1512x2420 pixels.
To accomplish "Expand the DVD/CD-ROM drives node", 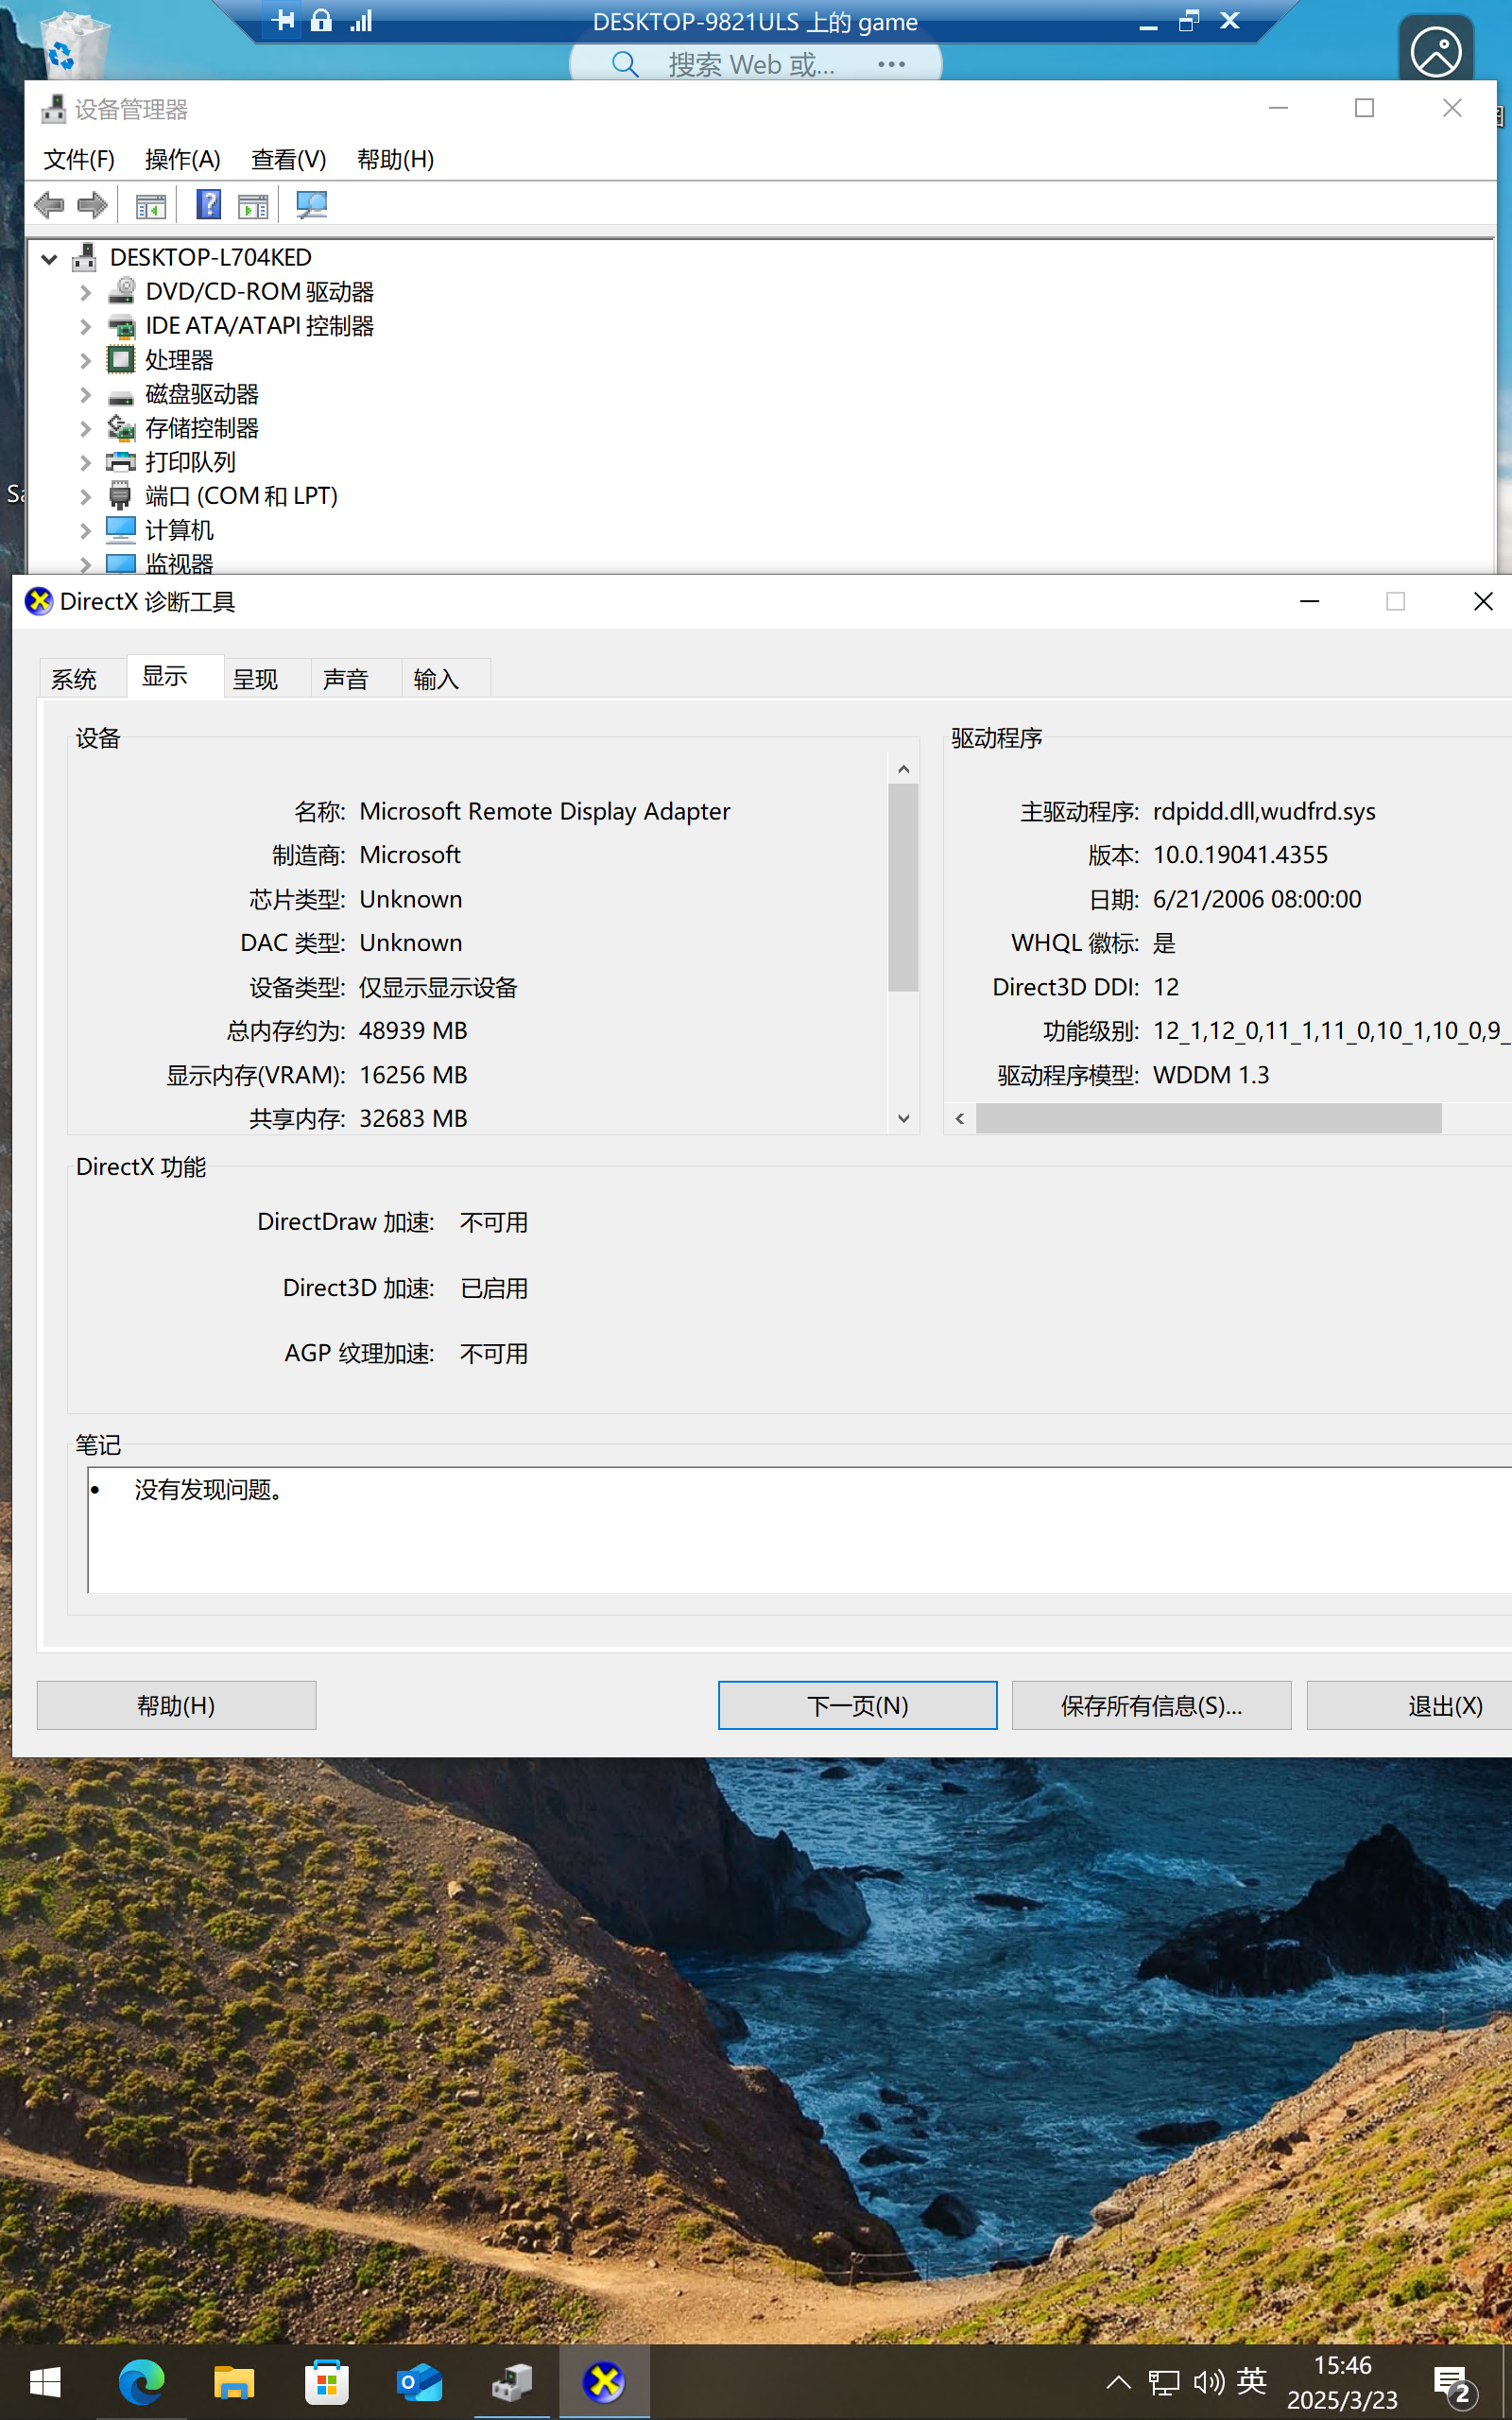I will coord(86,292).
